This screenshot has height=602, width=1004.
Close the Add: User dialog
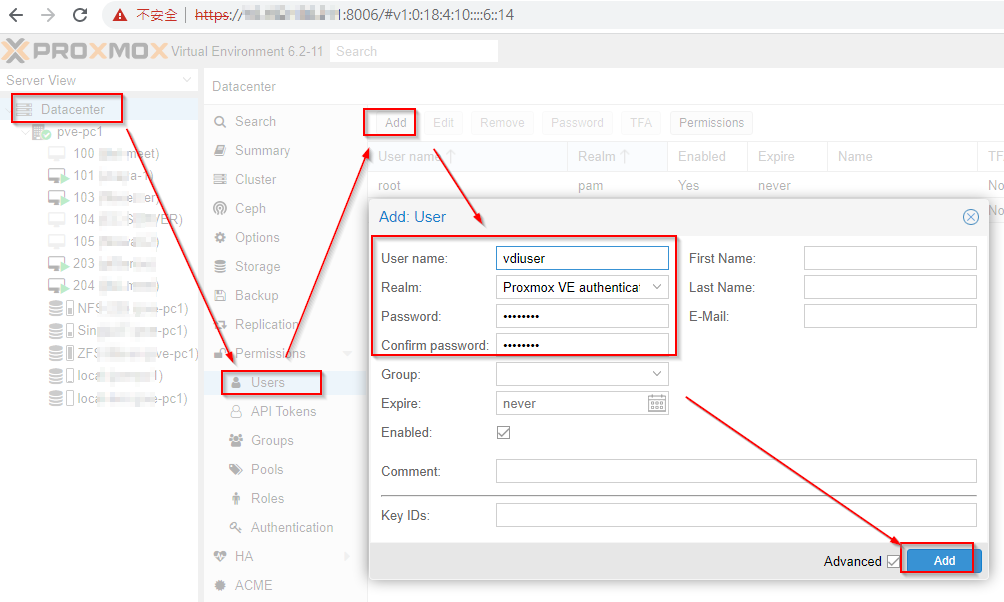click(x=971, y=217)
